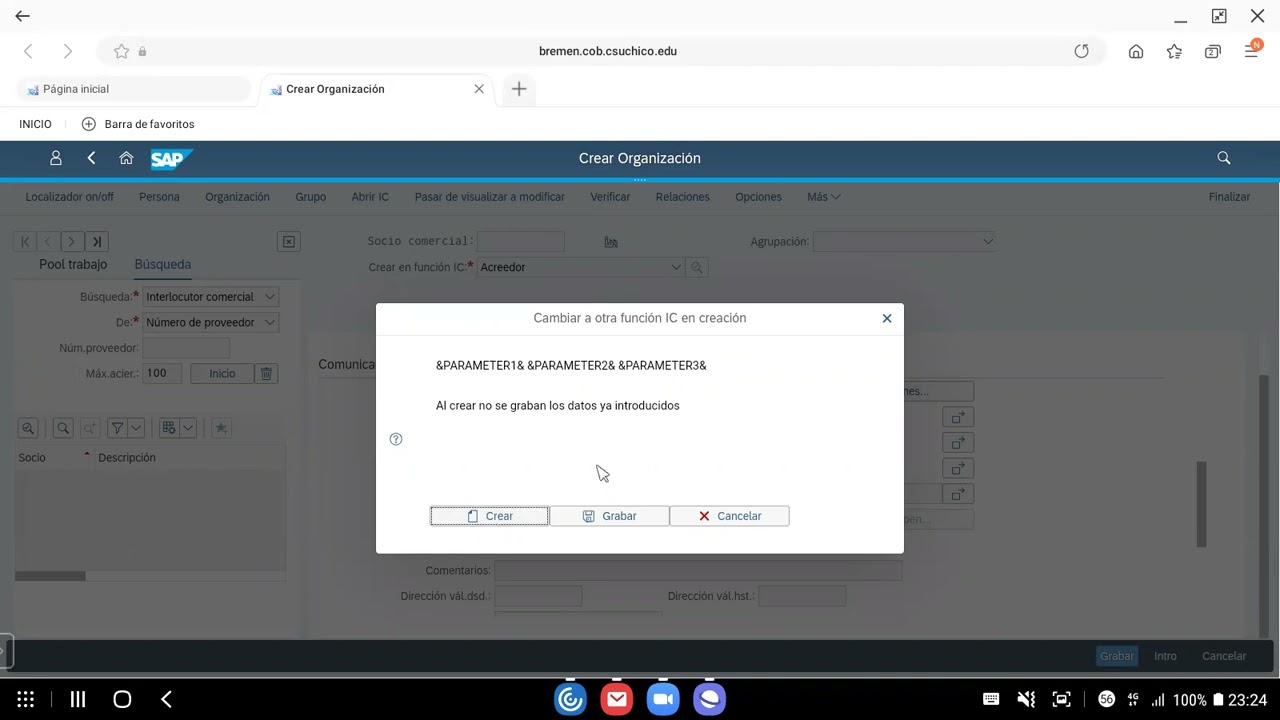Go back with the SAP header arrow
The height and width of the screenshot is (720, 1280).
click(91, 158)
